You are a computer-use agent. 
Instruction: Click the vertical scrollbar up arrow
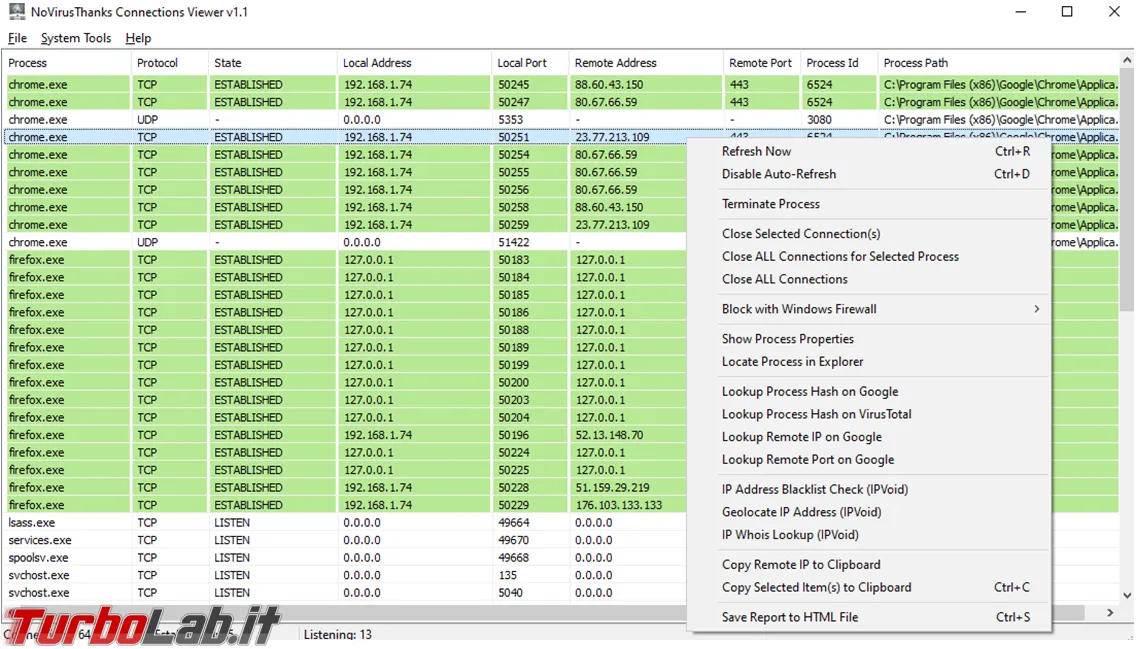pyautogui.click(x=1127, y=61)
